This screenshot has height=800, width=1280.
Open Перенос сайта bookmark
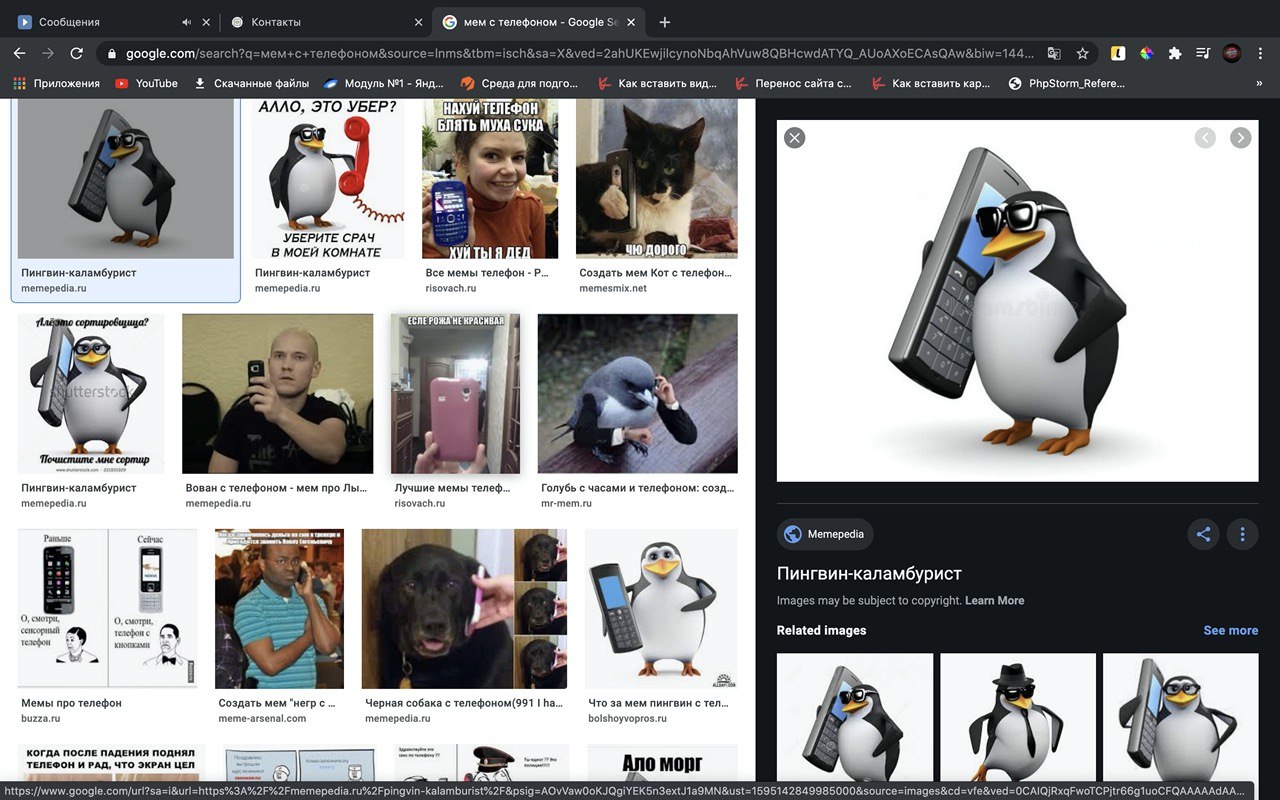pyautogui.click(x=794, y=83)
